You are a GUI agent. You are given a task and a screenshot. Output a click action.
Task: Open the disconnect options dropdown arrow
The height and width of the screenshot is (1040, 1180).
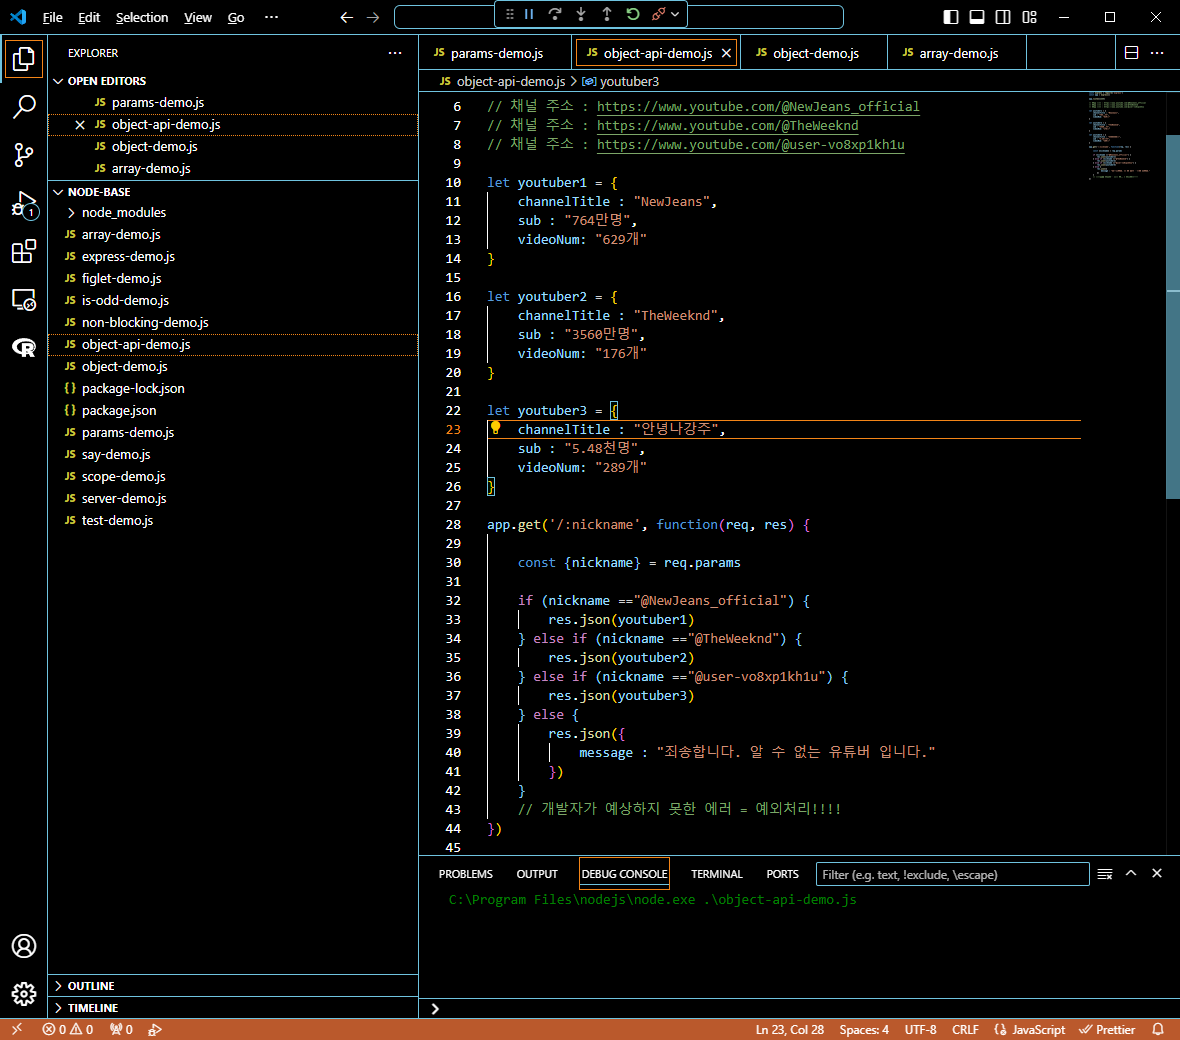(x=675, y=14)
